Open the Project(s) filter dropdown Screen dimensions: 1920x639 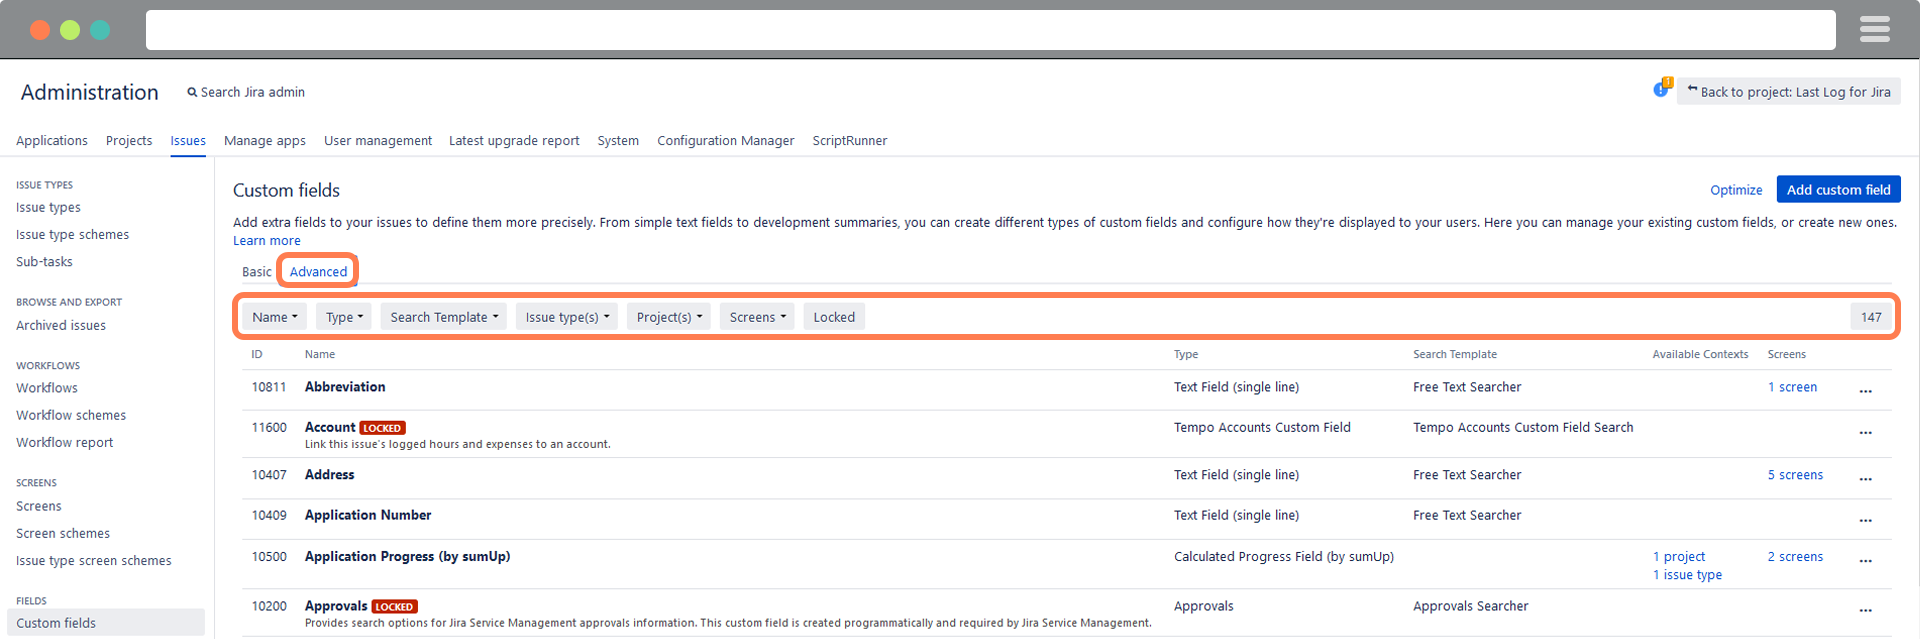(668, 317)
